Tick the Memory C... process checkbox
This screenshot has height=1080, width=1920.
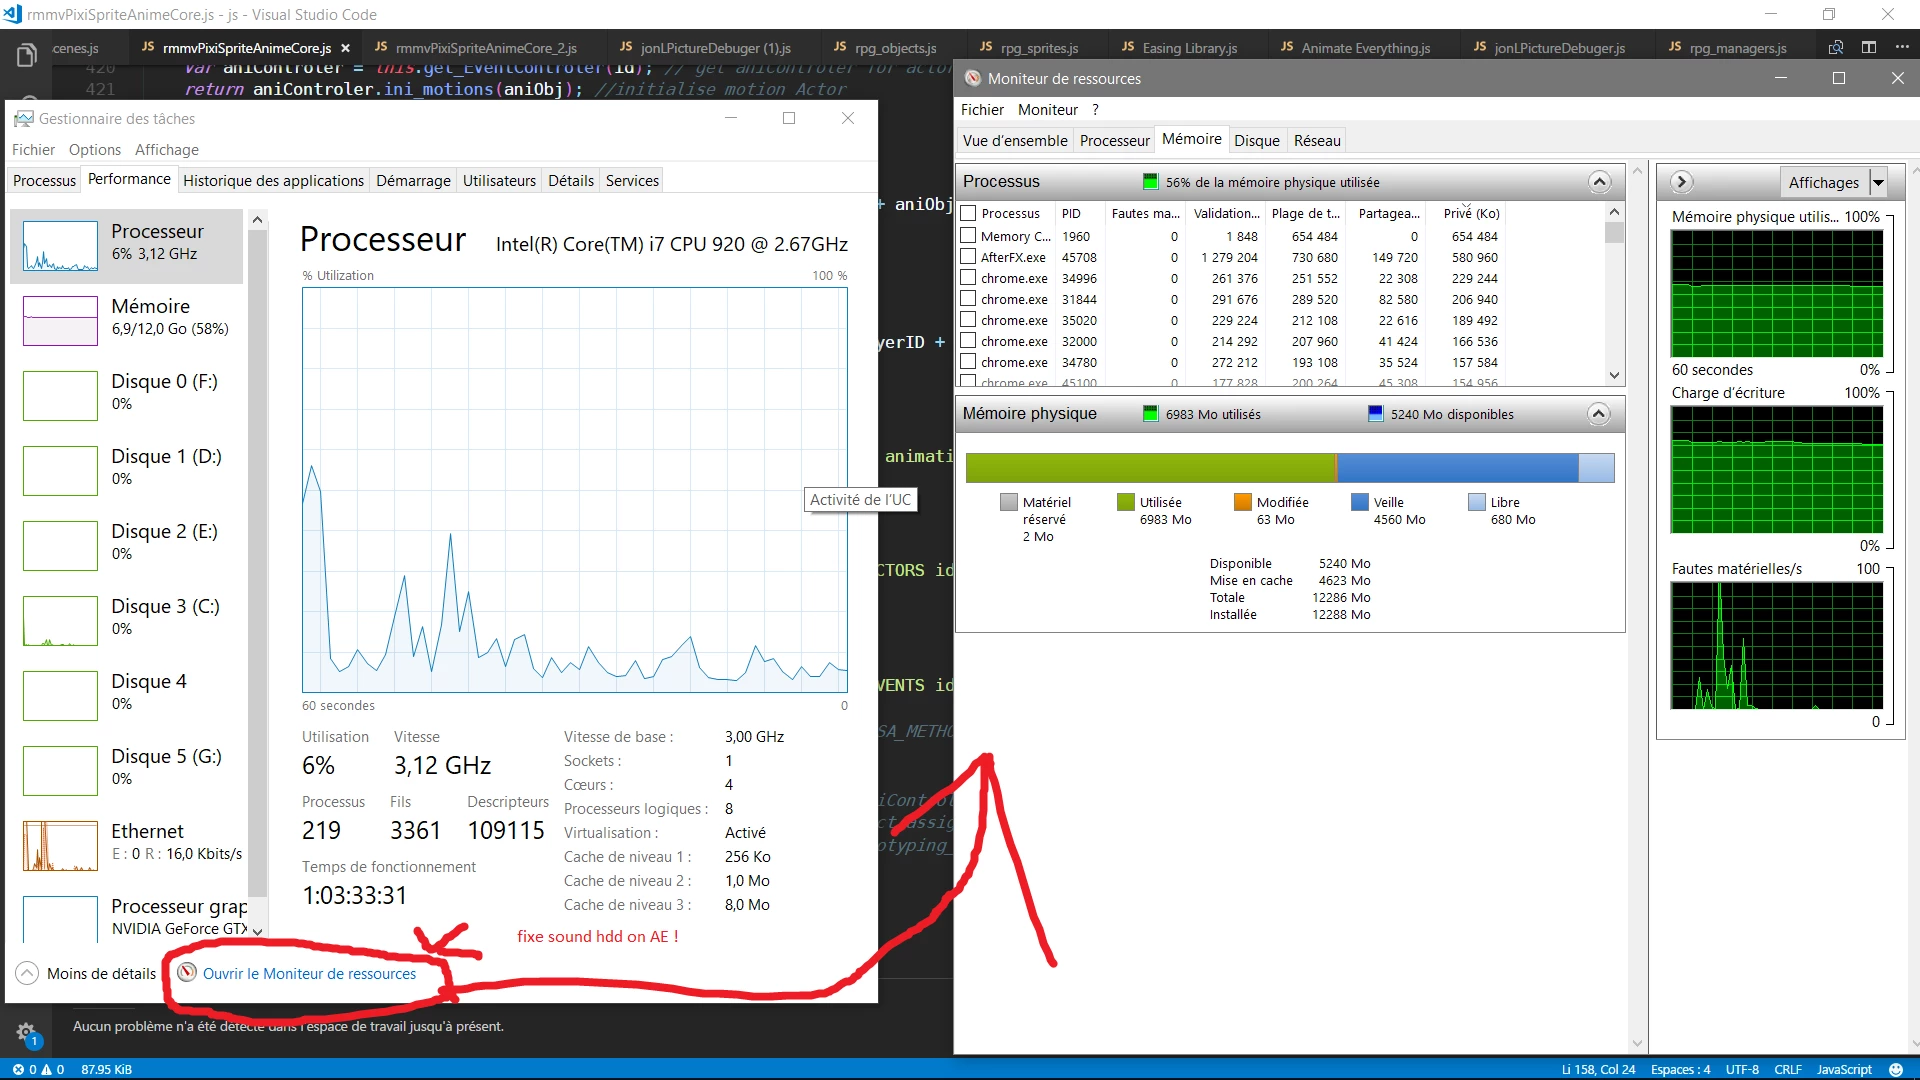click(x=968, y=236)
